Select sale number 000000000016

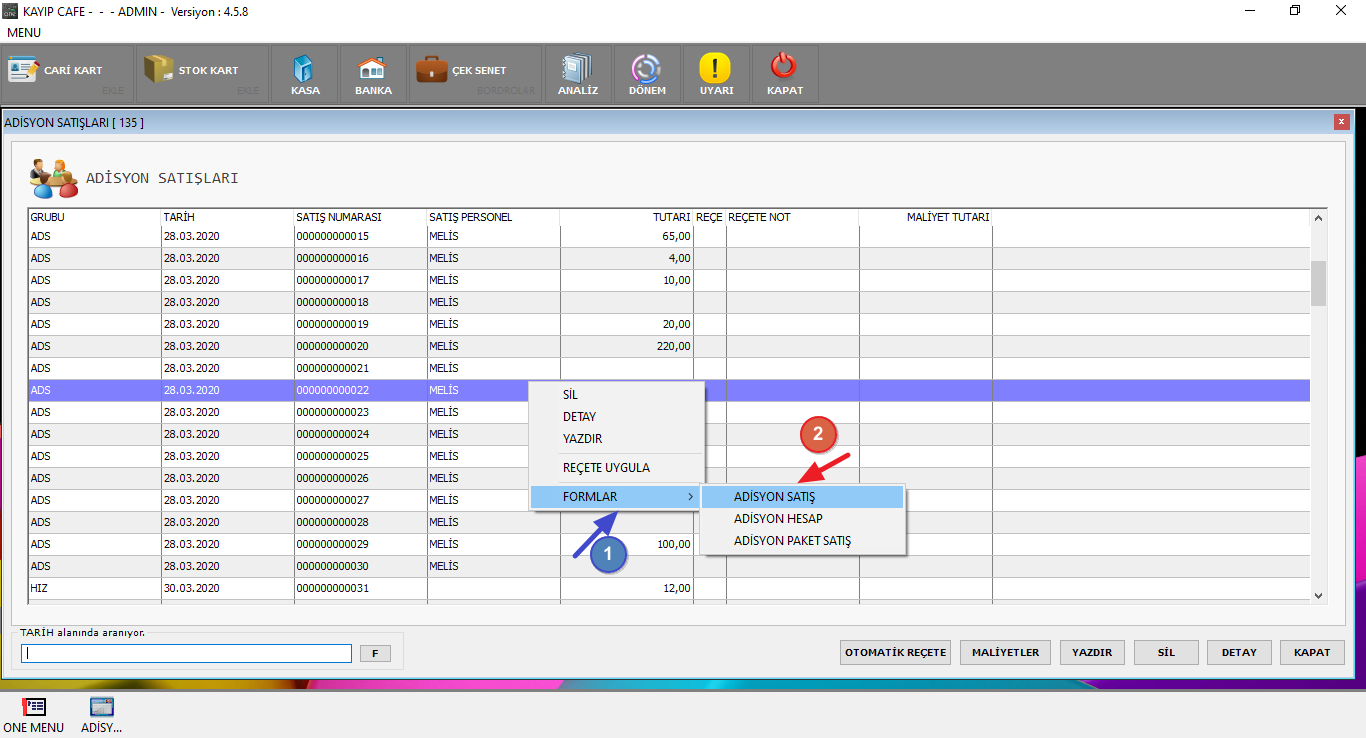[x=360, y=258]
